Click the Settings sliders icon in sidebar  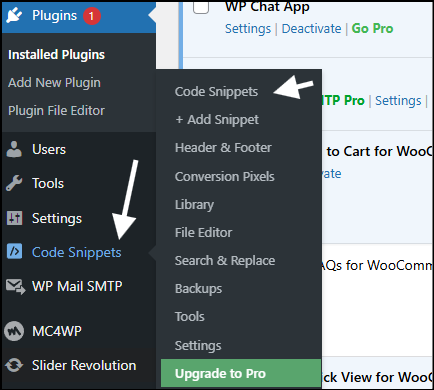14,218
